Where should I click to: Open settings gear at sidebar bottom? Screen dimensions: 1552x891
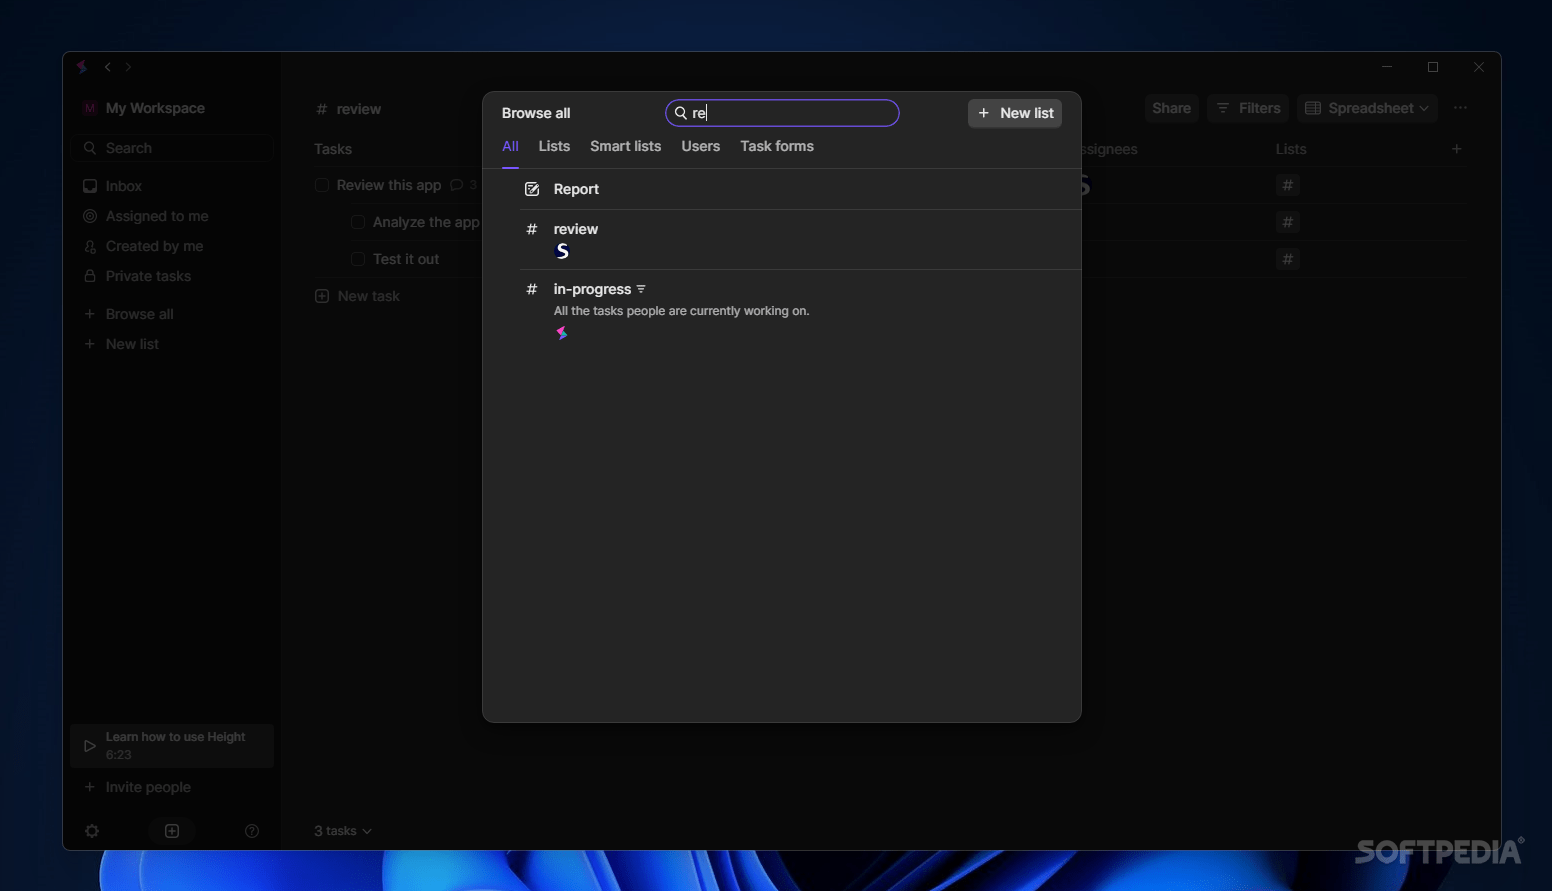(x=92, y=831)
